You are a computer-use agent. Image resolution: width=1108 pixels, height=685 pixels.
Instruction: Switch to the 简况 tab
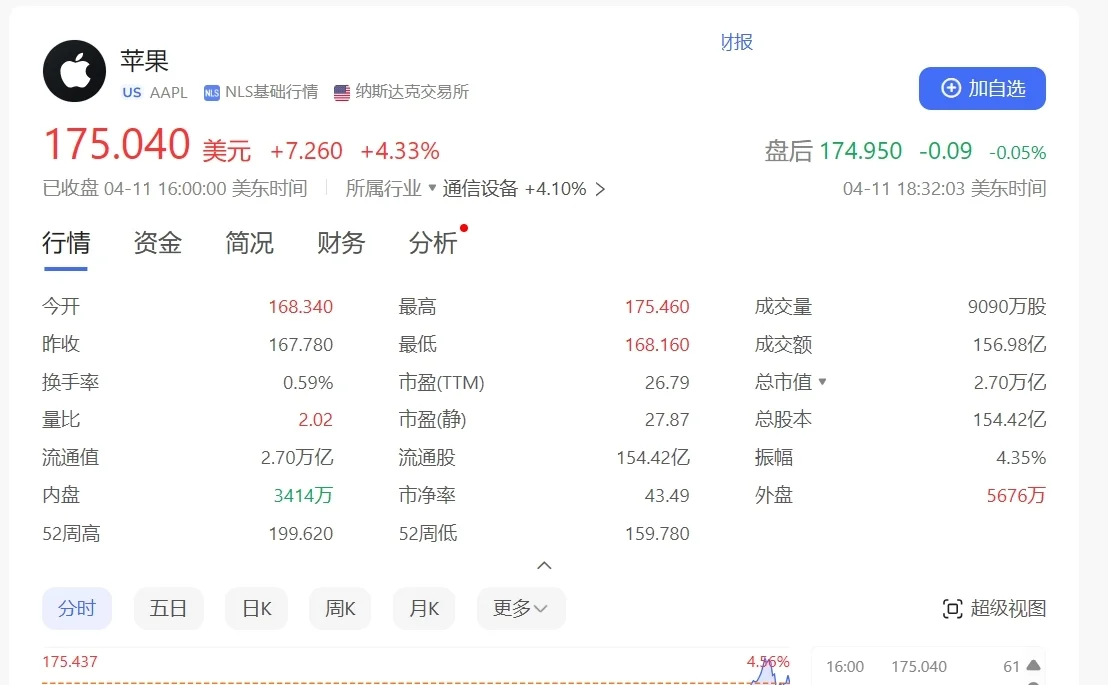[x=249, y=243]
